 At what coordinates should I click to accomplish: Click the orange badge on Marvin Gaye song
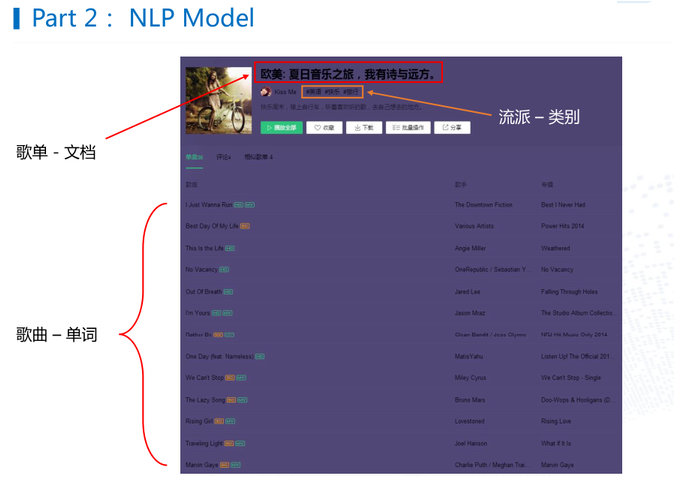click(x=224, y=465)
